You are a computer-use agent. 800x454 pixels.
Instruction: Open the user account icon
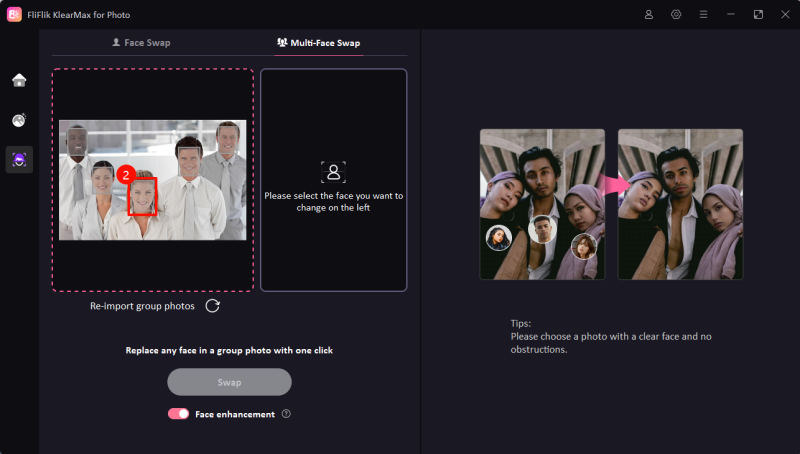click(649, 15)
